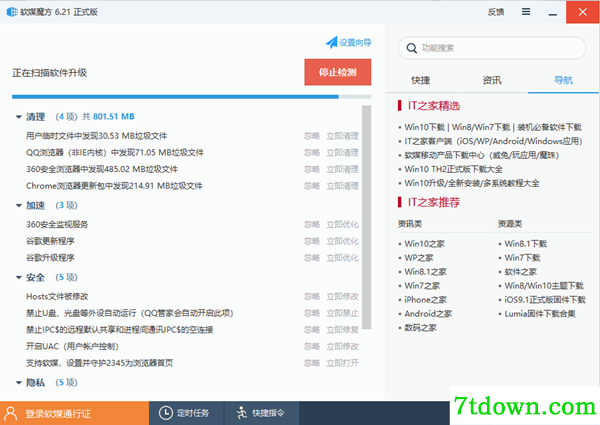Click 立即禁止 for 禁止U盘 autorun item

point(342,313)
